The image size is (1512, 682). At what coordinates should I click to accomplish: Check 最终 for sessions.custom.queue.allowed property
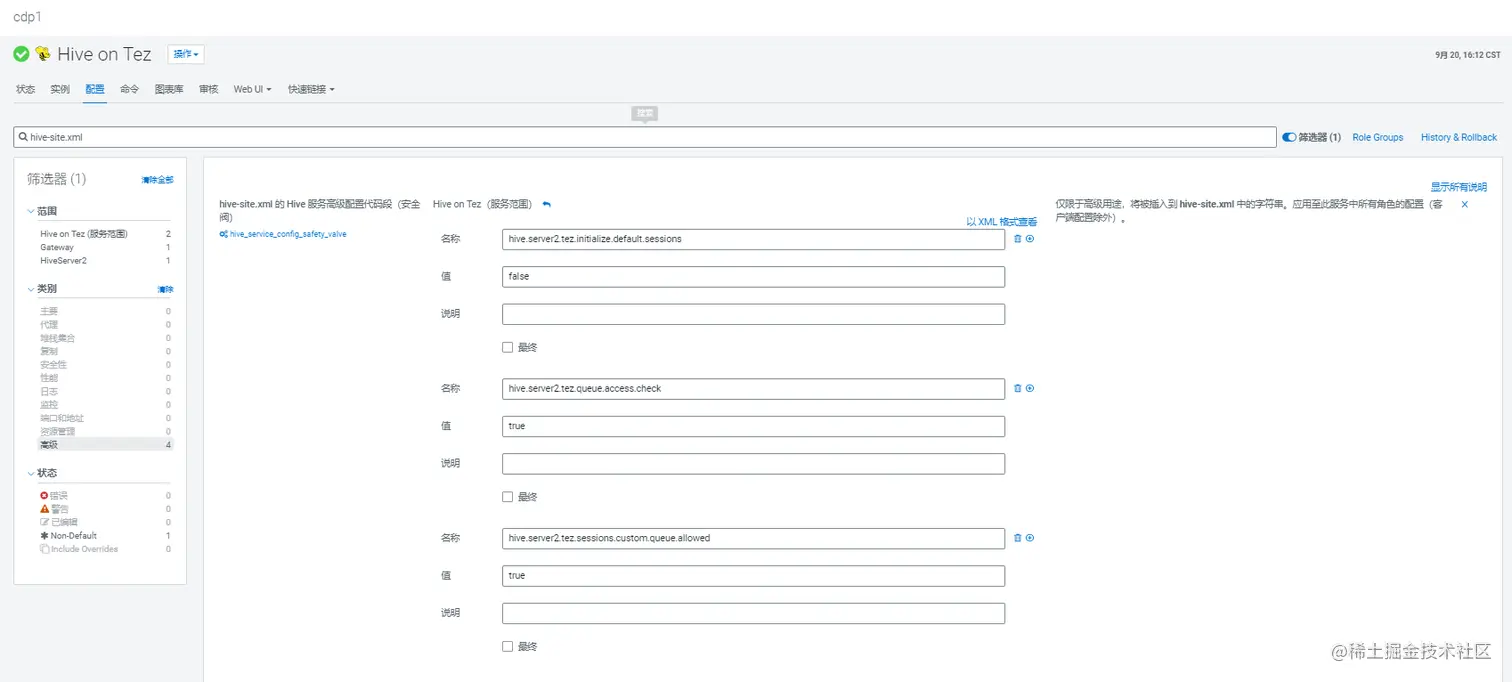tap(508, 646)
